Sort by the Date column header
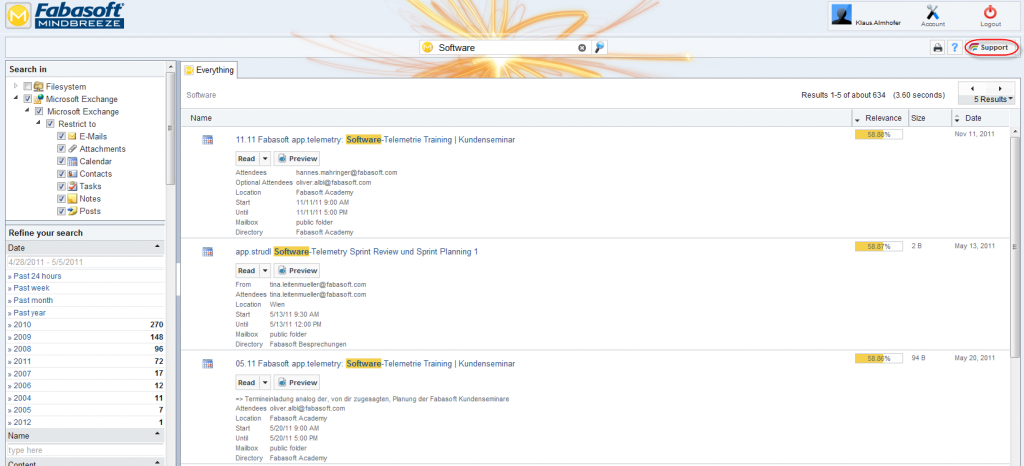This screenshot has height=466, width=1024. 973,118
